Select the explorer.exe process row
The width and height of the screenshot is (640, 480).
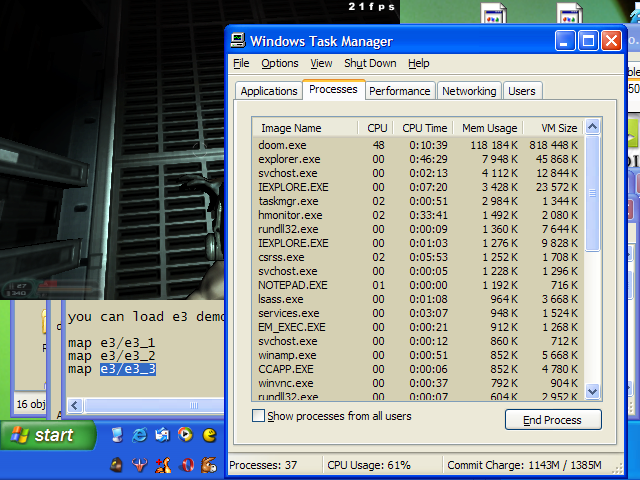click(418, 159)
